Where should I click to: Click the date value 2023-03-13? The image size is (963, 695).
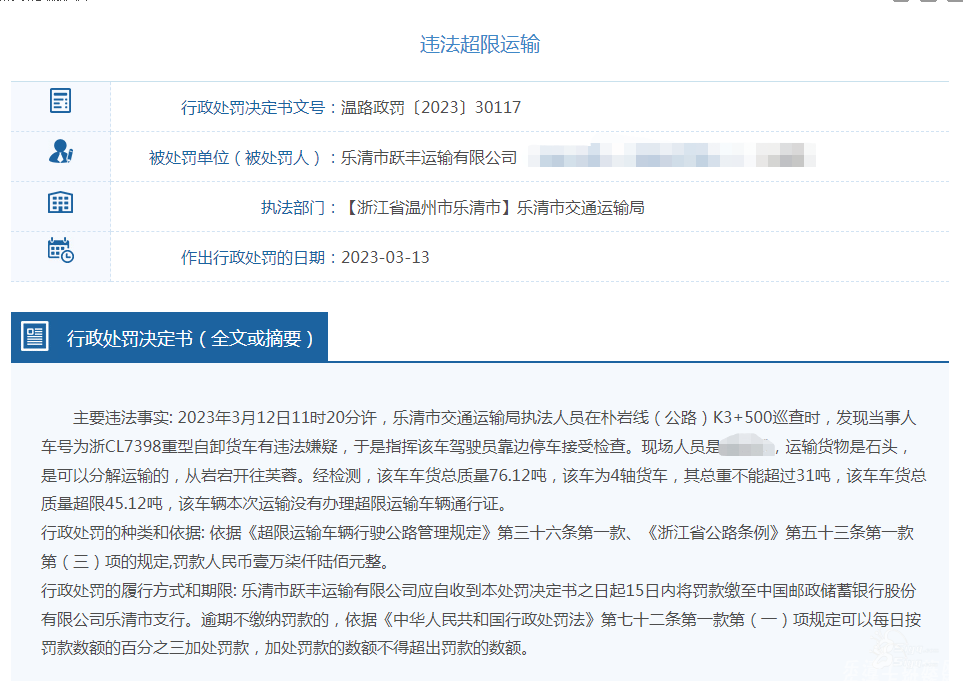click(385, 257)
